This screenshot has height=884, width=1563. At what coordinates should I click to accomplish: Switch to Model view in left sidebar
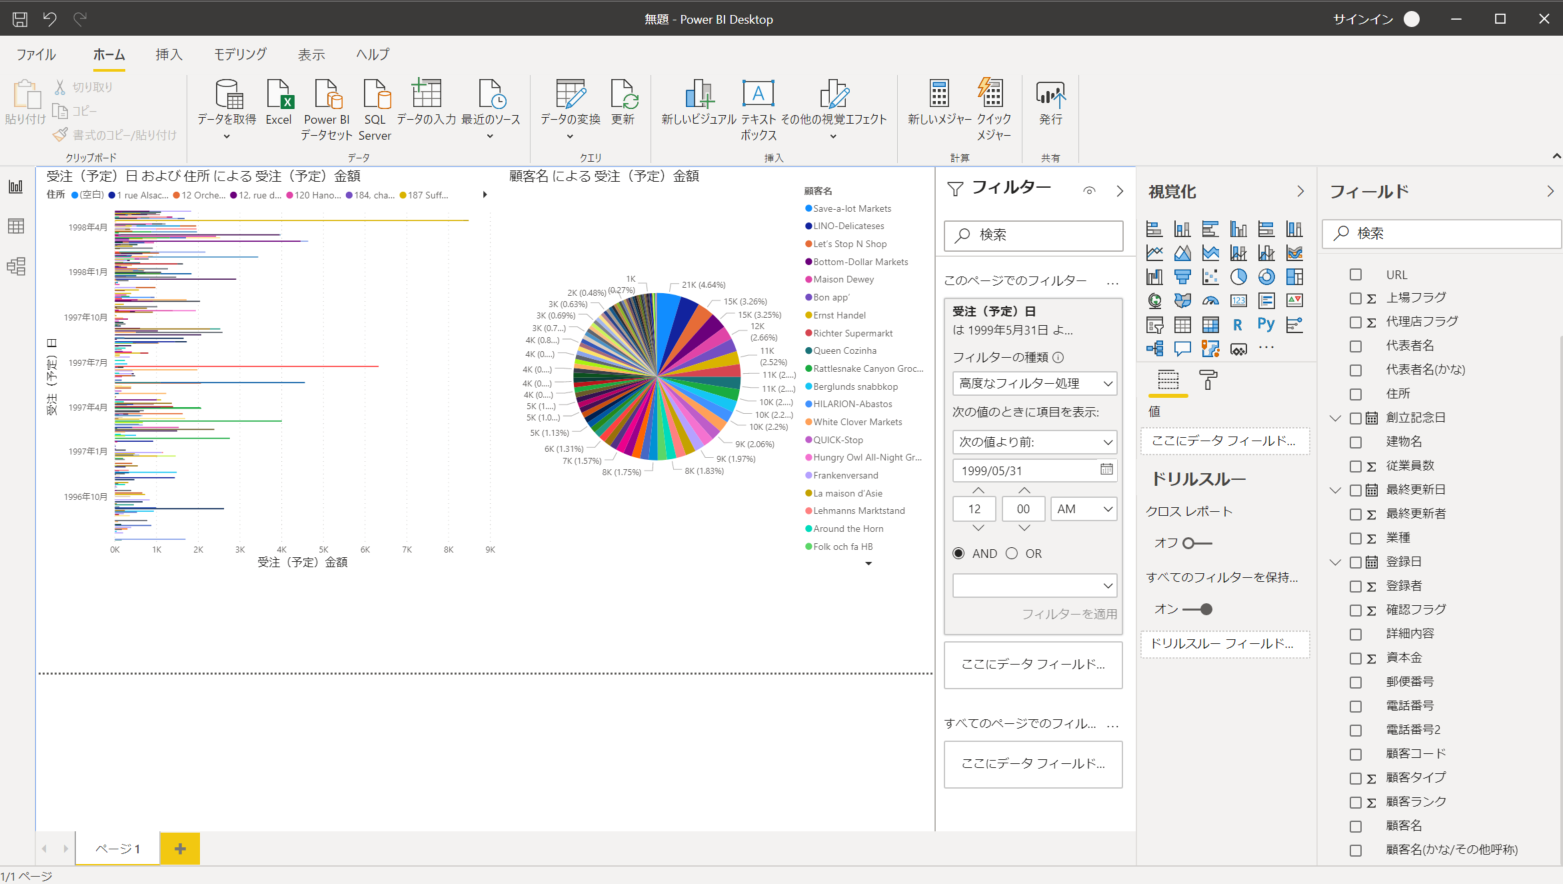click(x=16, y=266)
